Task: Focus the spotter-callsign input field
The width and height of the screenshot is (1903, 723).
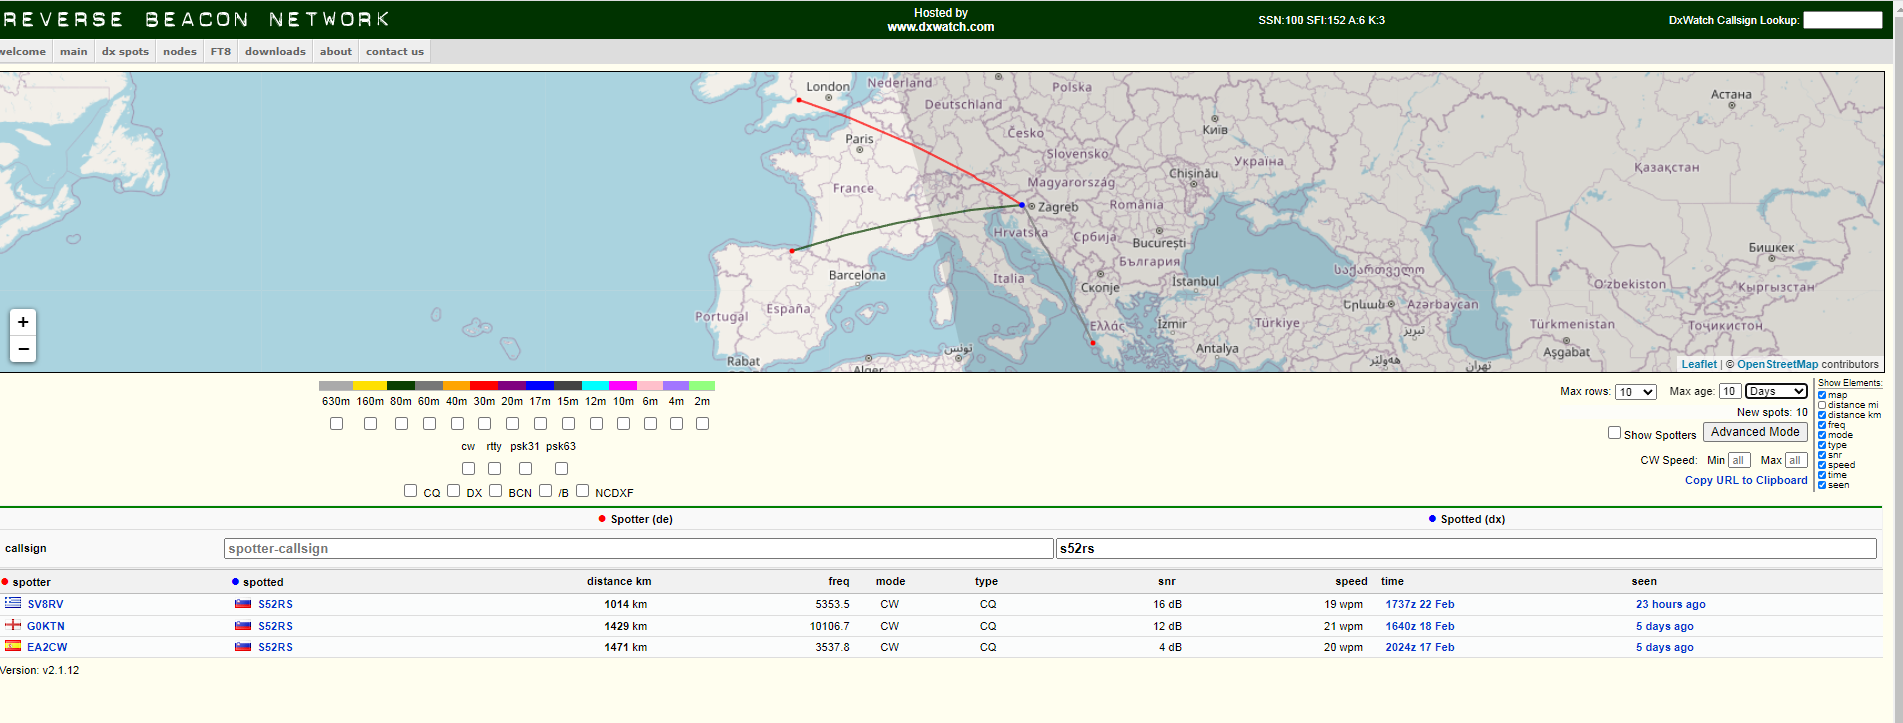Action: [638, 548]
